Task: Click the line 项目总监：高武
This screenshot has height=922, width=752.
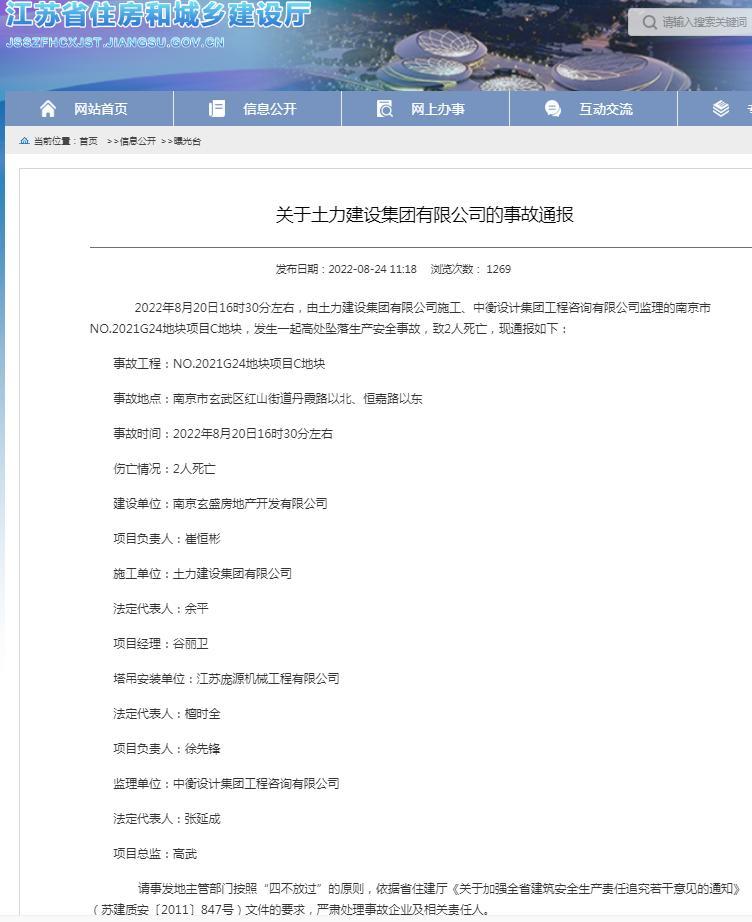Action: click(155, 854)
